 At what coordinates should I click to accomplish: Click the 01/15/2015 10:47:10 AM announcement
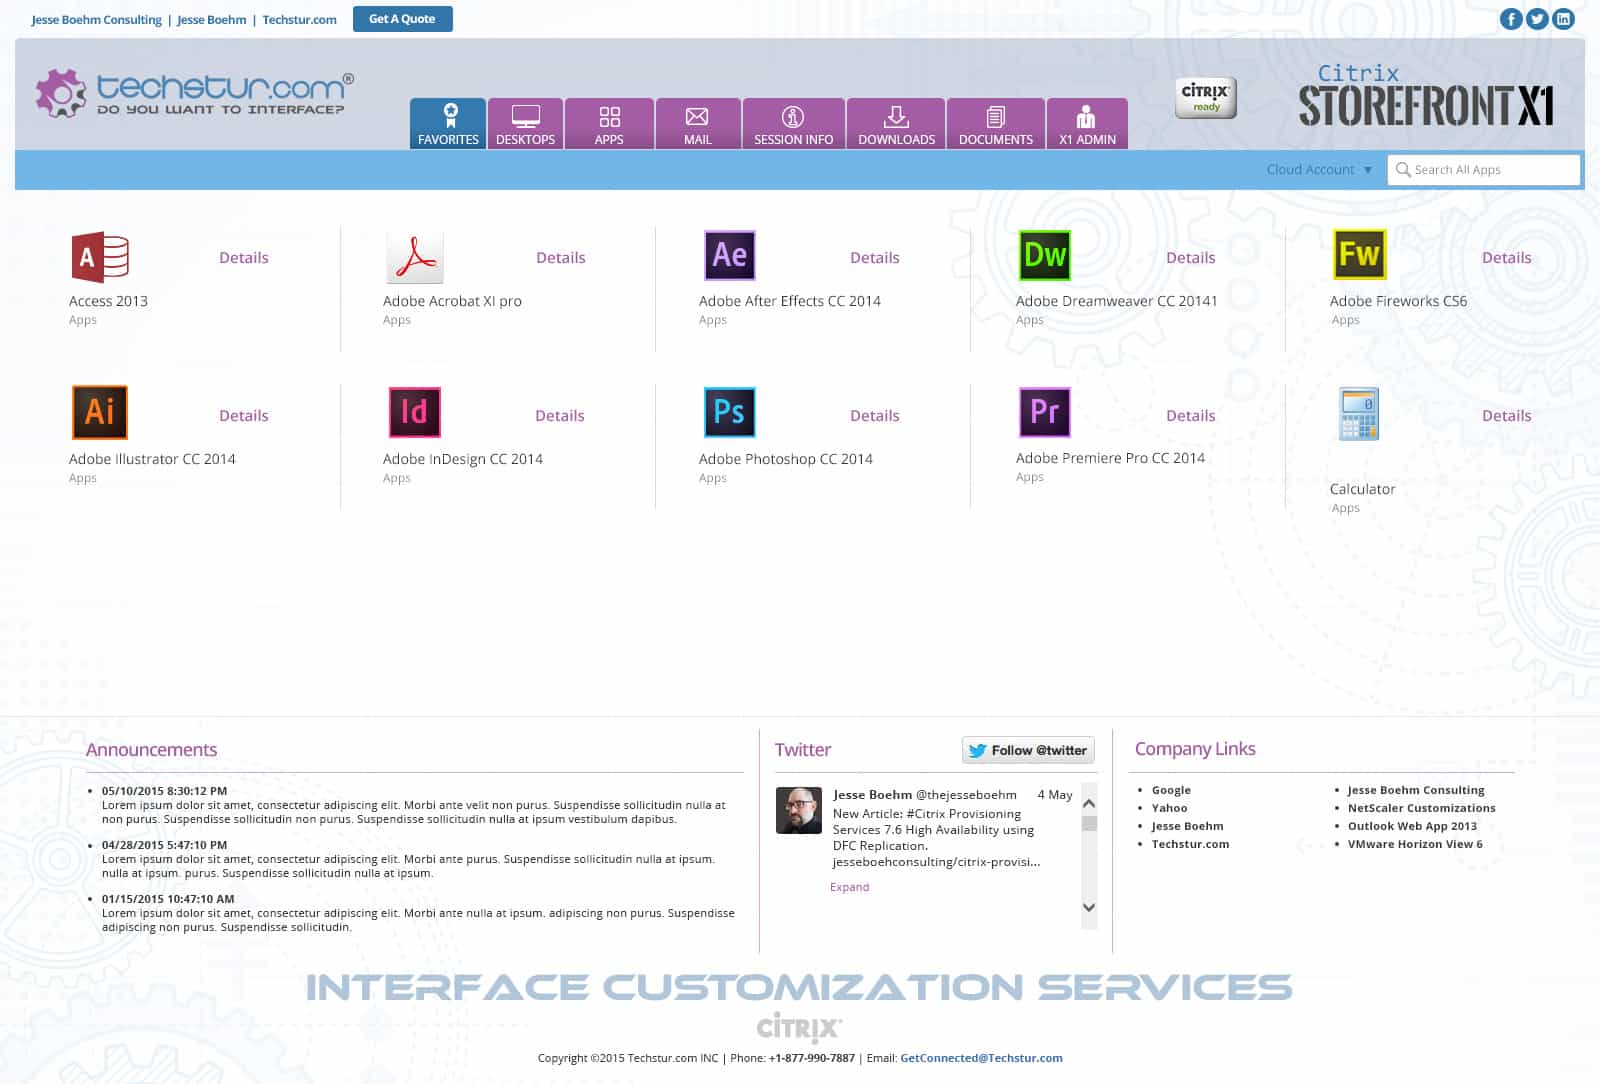[168, 899]
